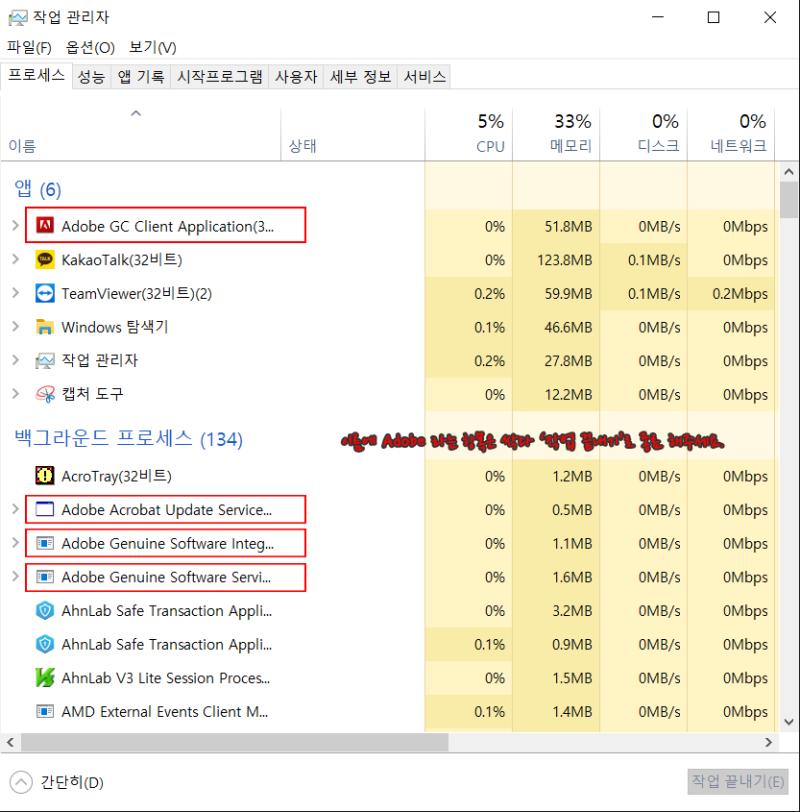Click the Adobe GC Client Application icon
The height and width of the screenshot is (812, 800).
tap(45, 225)
